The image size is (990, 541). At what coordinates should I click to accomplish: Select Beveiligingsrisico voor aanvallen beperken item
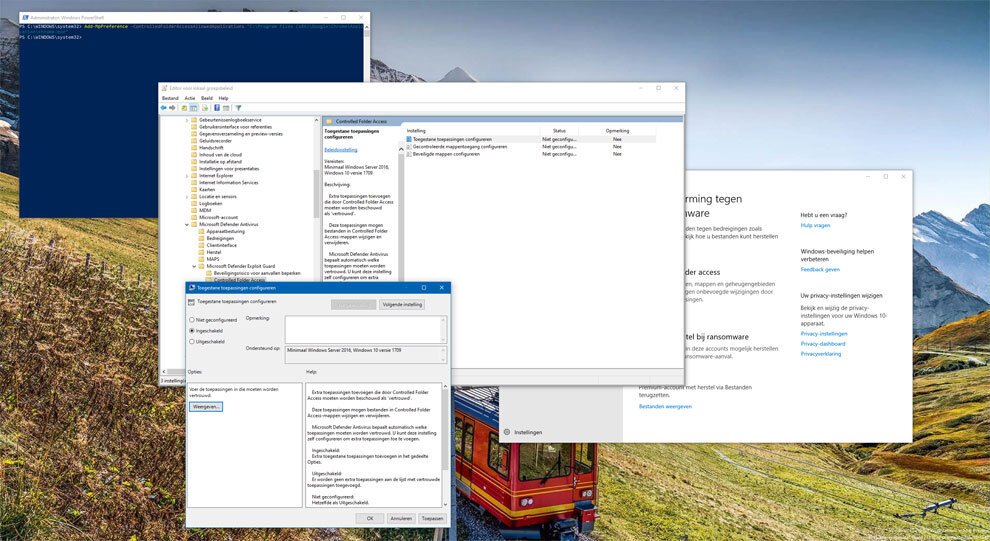257,273
